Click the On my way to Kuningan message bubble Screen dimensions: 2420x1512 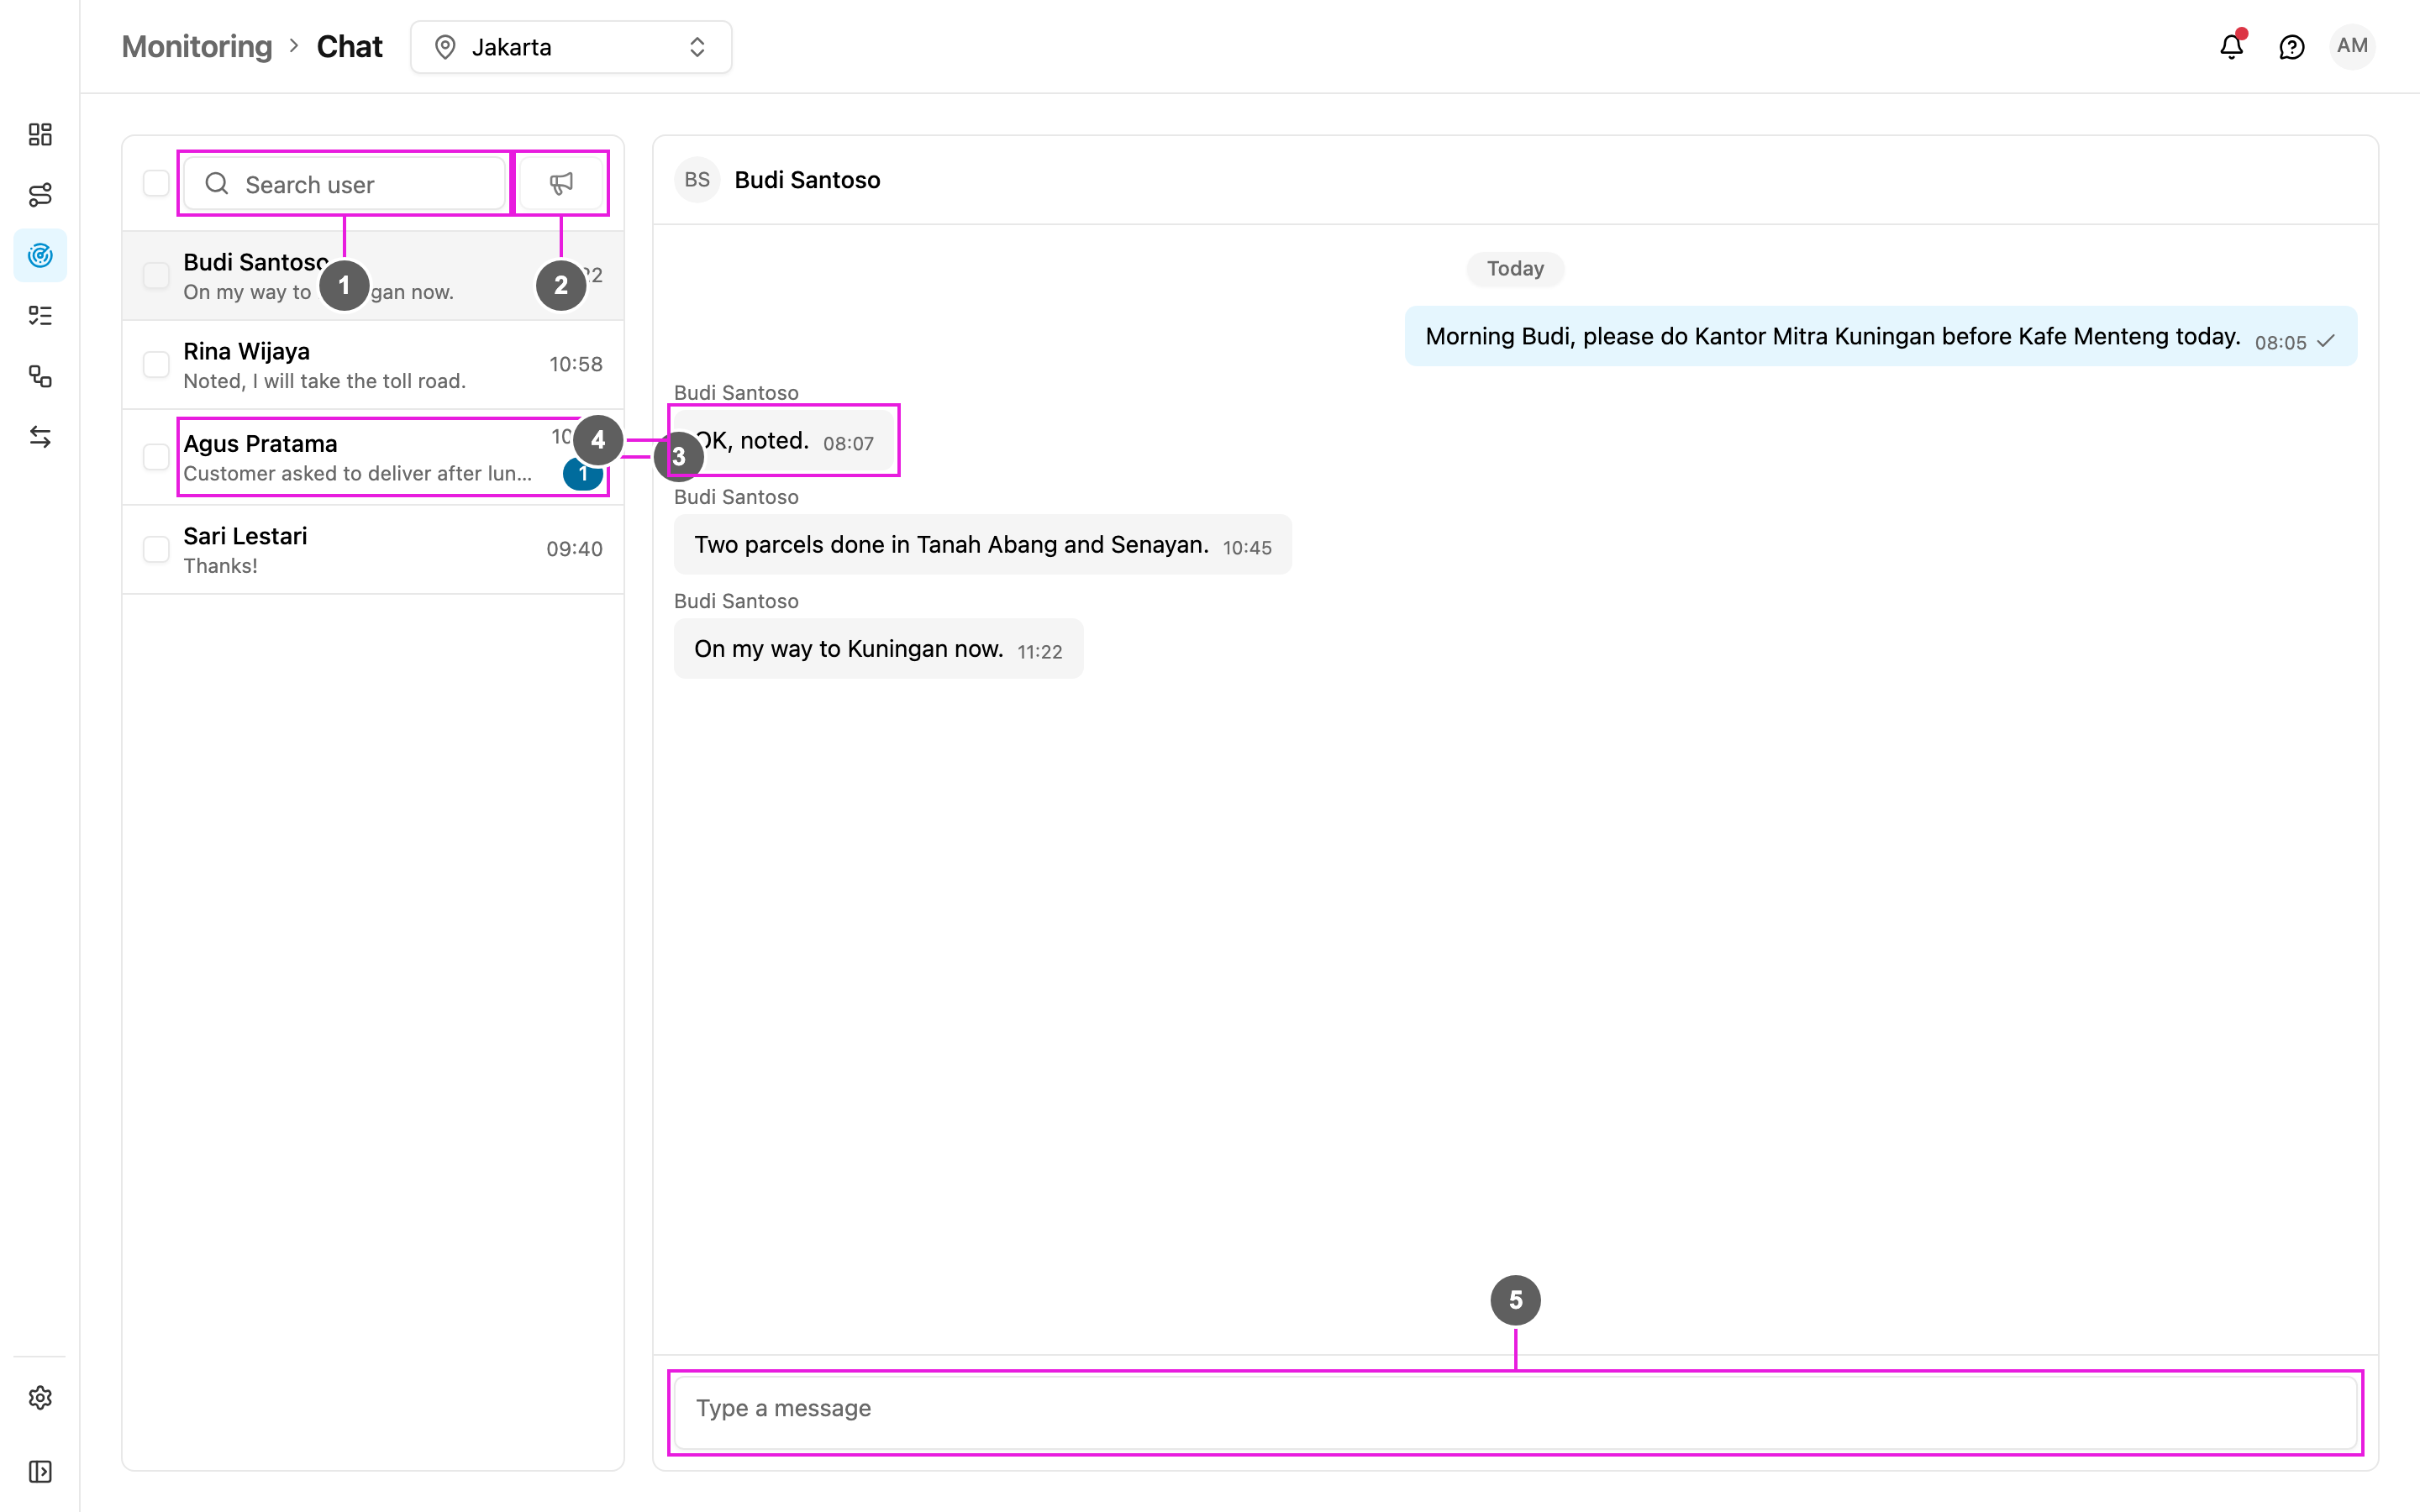(878, 649)
